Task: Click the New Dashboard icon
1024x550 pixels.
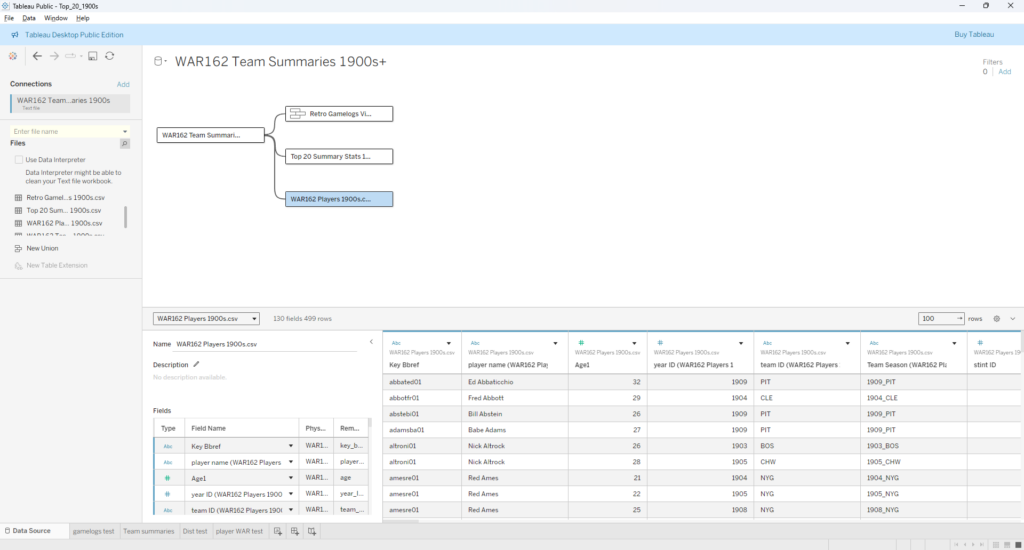Action: pyautogui.click(x=294, y=531)
